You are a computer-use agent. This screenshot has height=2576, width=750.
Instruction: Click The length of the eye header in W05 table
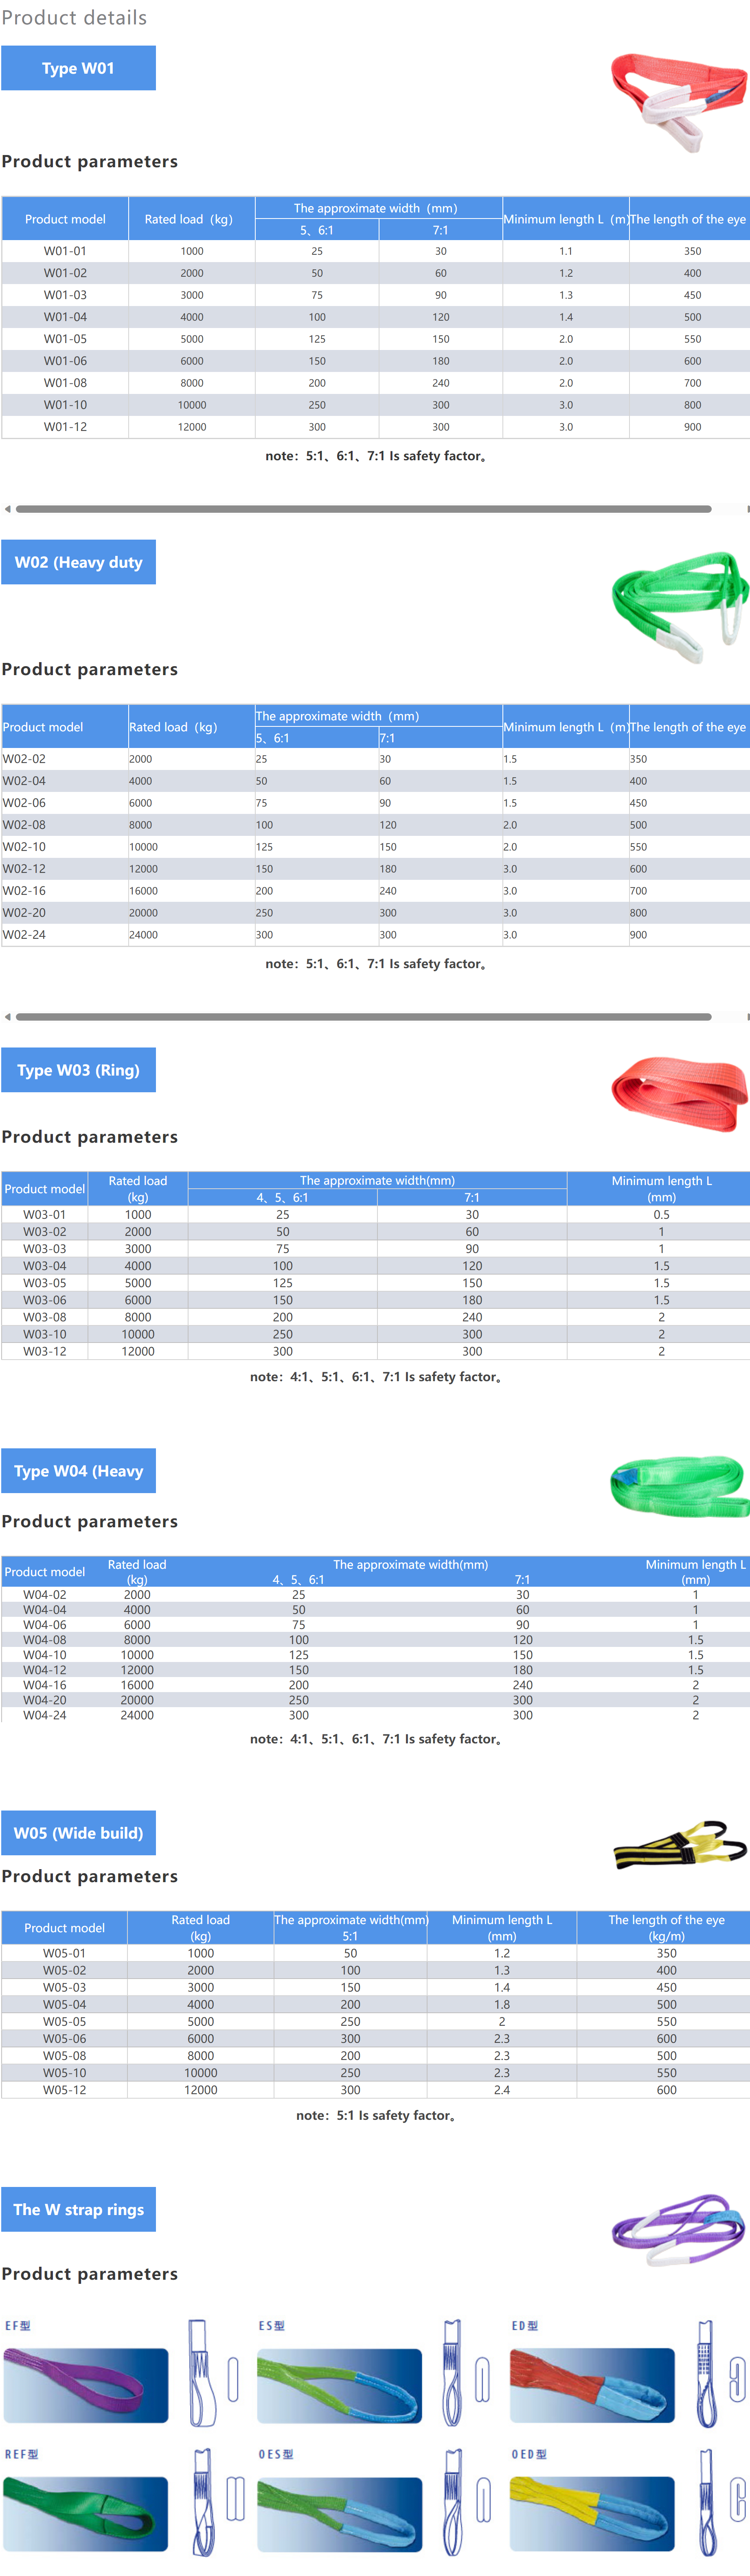tap(667, 1928)
